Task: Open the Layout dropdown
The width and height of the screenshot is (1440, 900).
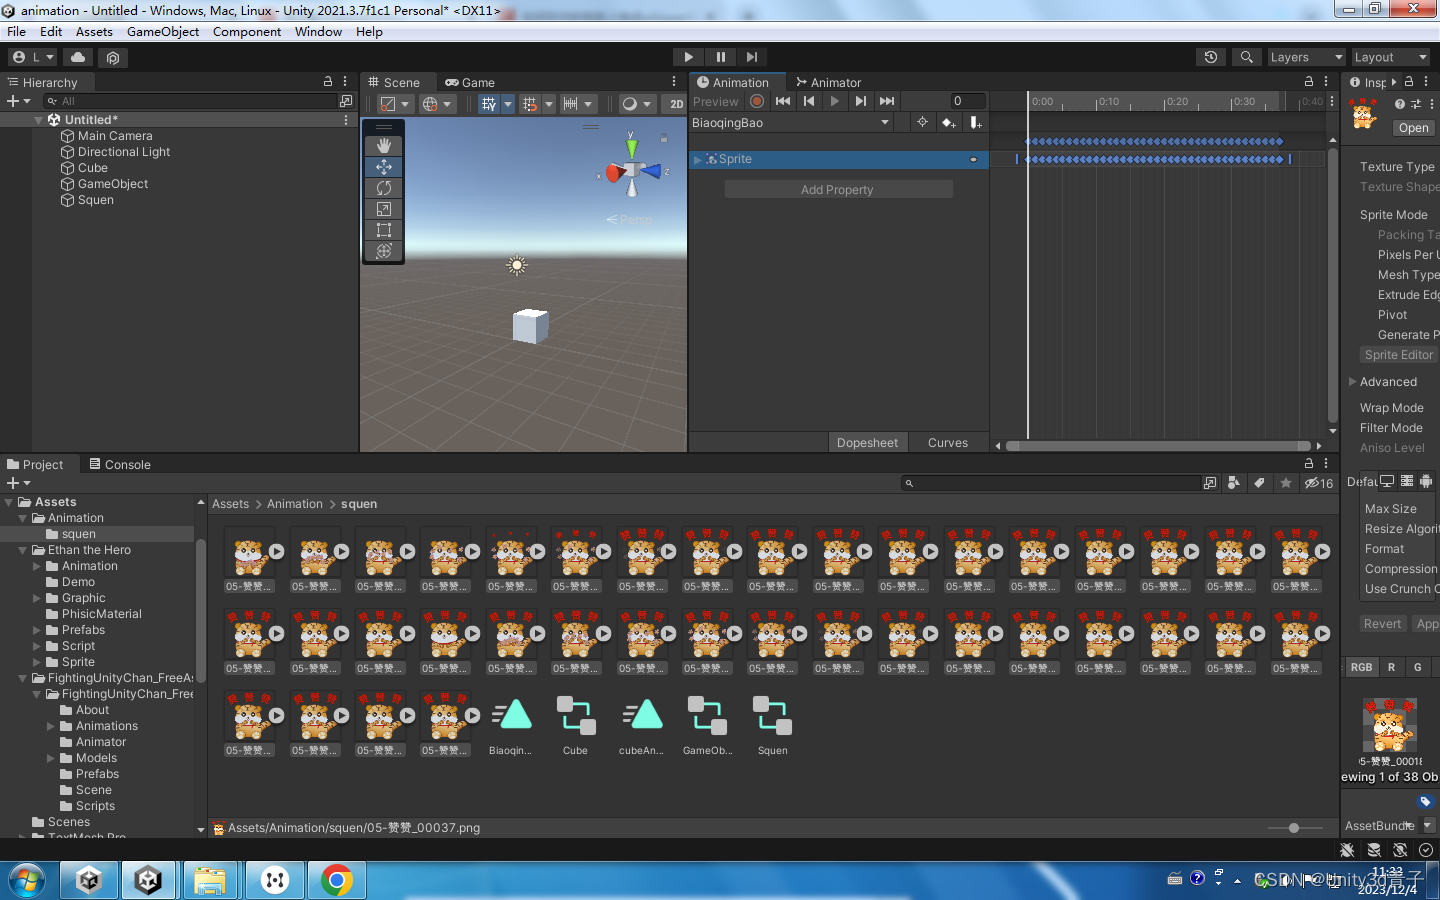Action: pos(1391,57)
